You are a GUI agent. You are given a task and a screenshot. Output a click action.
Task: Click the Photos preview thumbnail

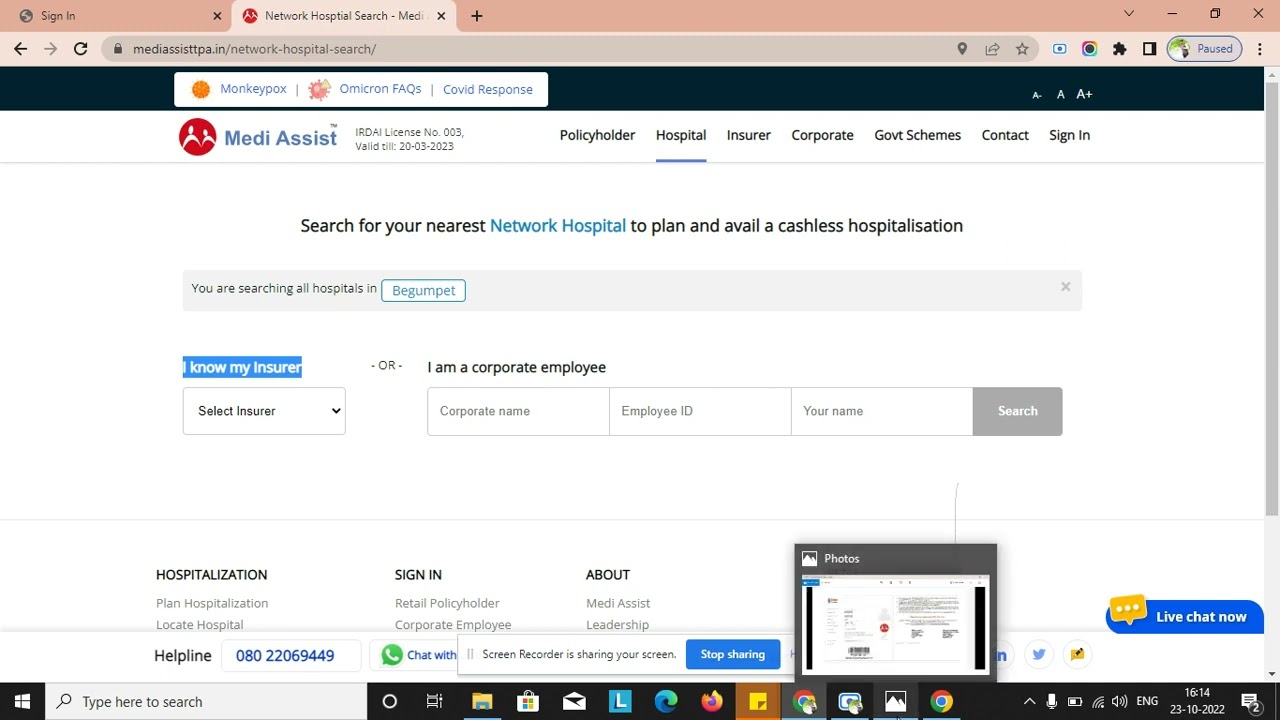coord(896,623)
